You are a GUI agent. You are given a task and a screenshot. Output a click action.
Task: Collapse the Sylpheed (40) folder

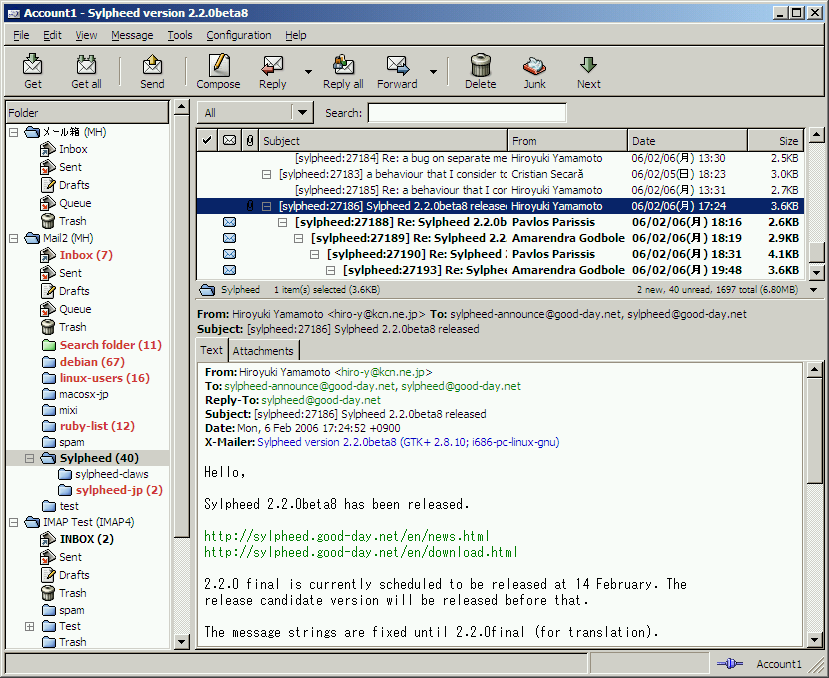pos(30,459)
